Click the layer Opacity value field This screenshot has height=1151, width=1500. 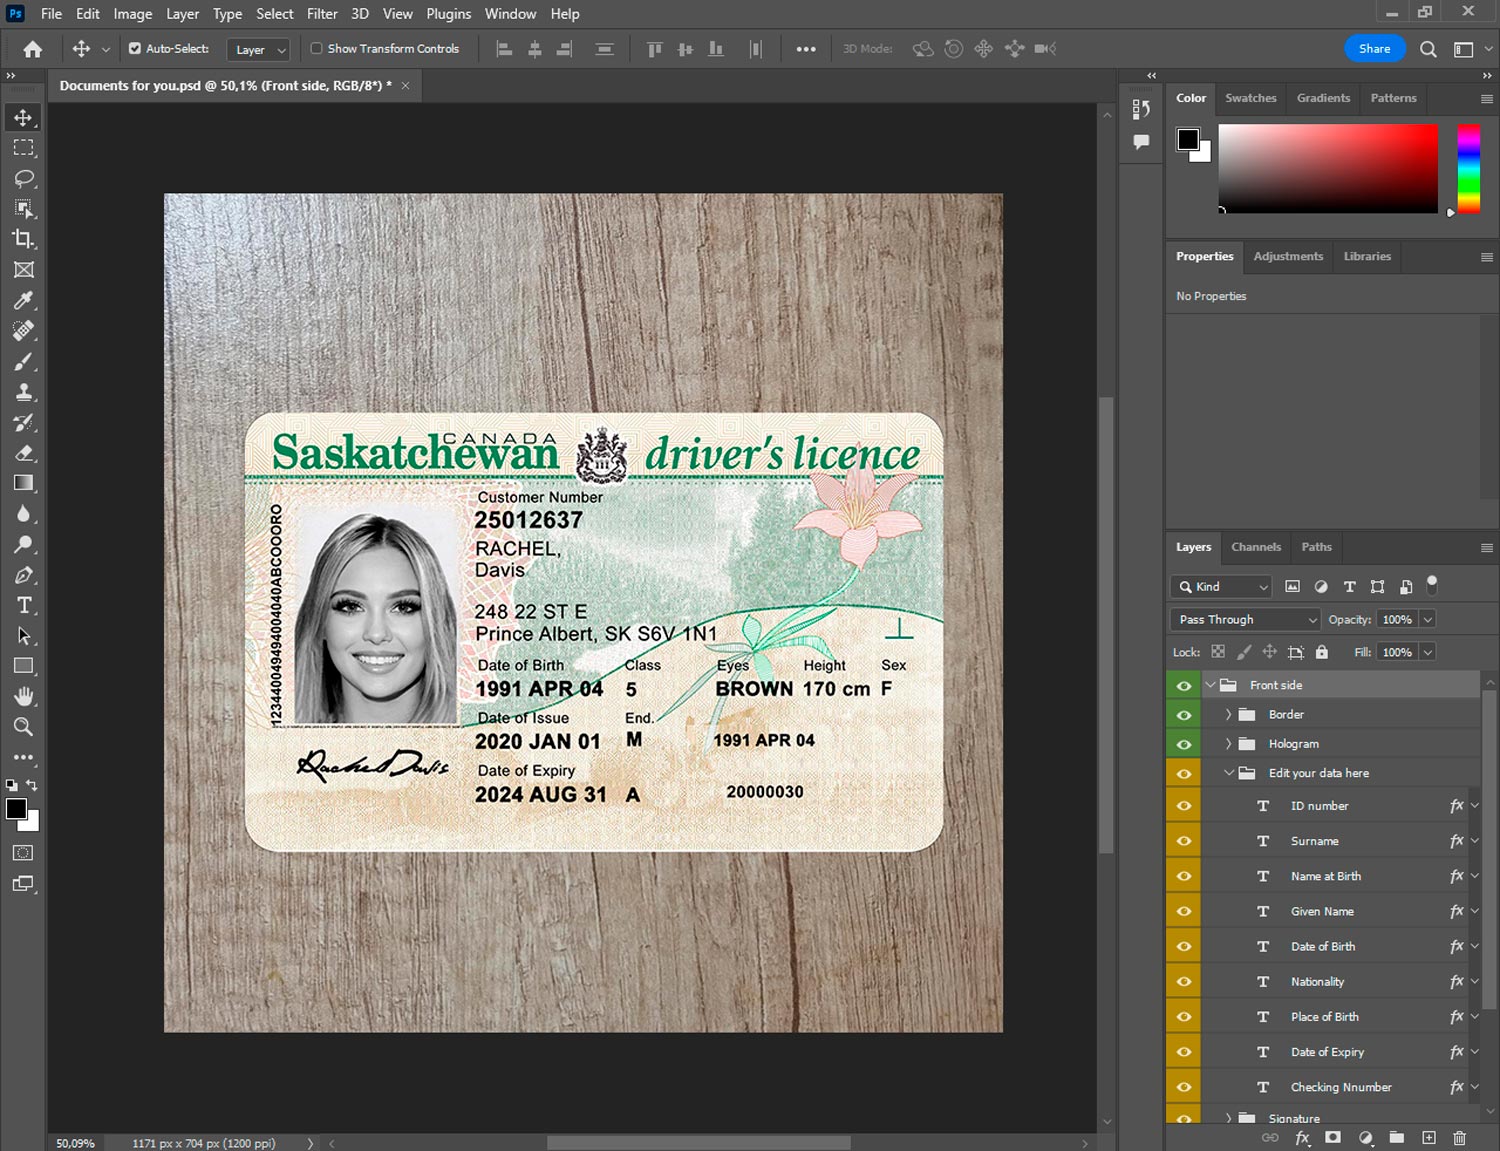point(1397,620)
